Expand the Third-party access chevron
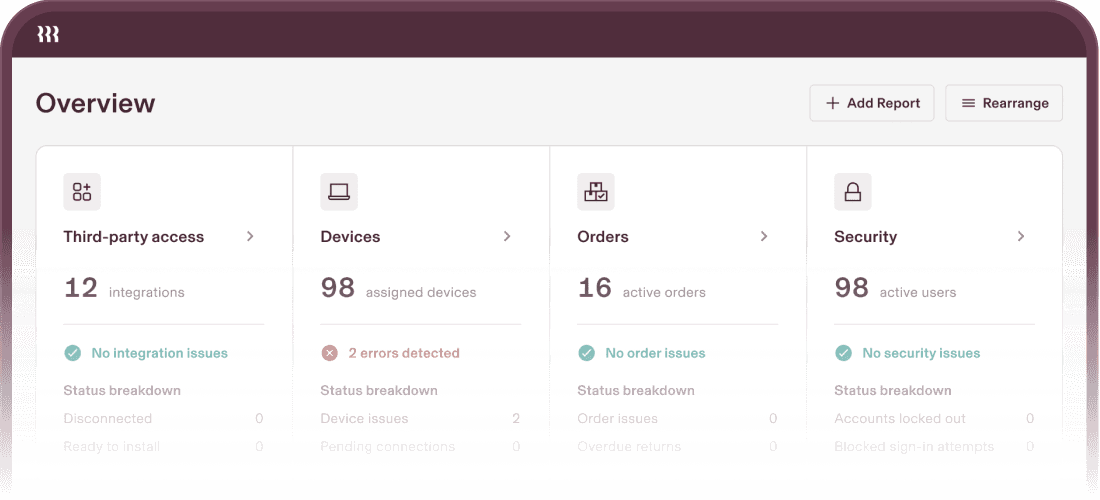 click(250, 237)
